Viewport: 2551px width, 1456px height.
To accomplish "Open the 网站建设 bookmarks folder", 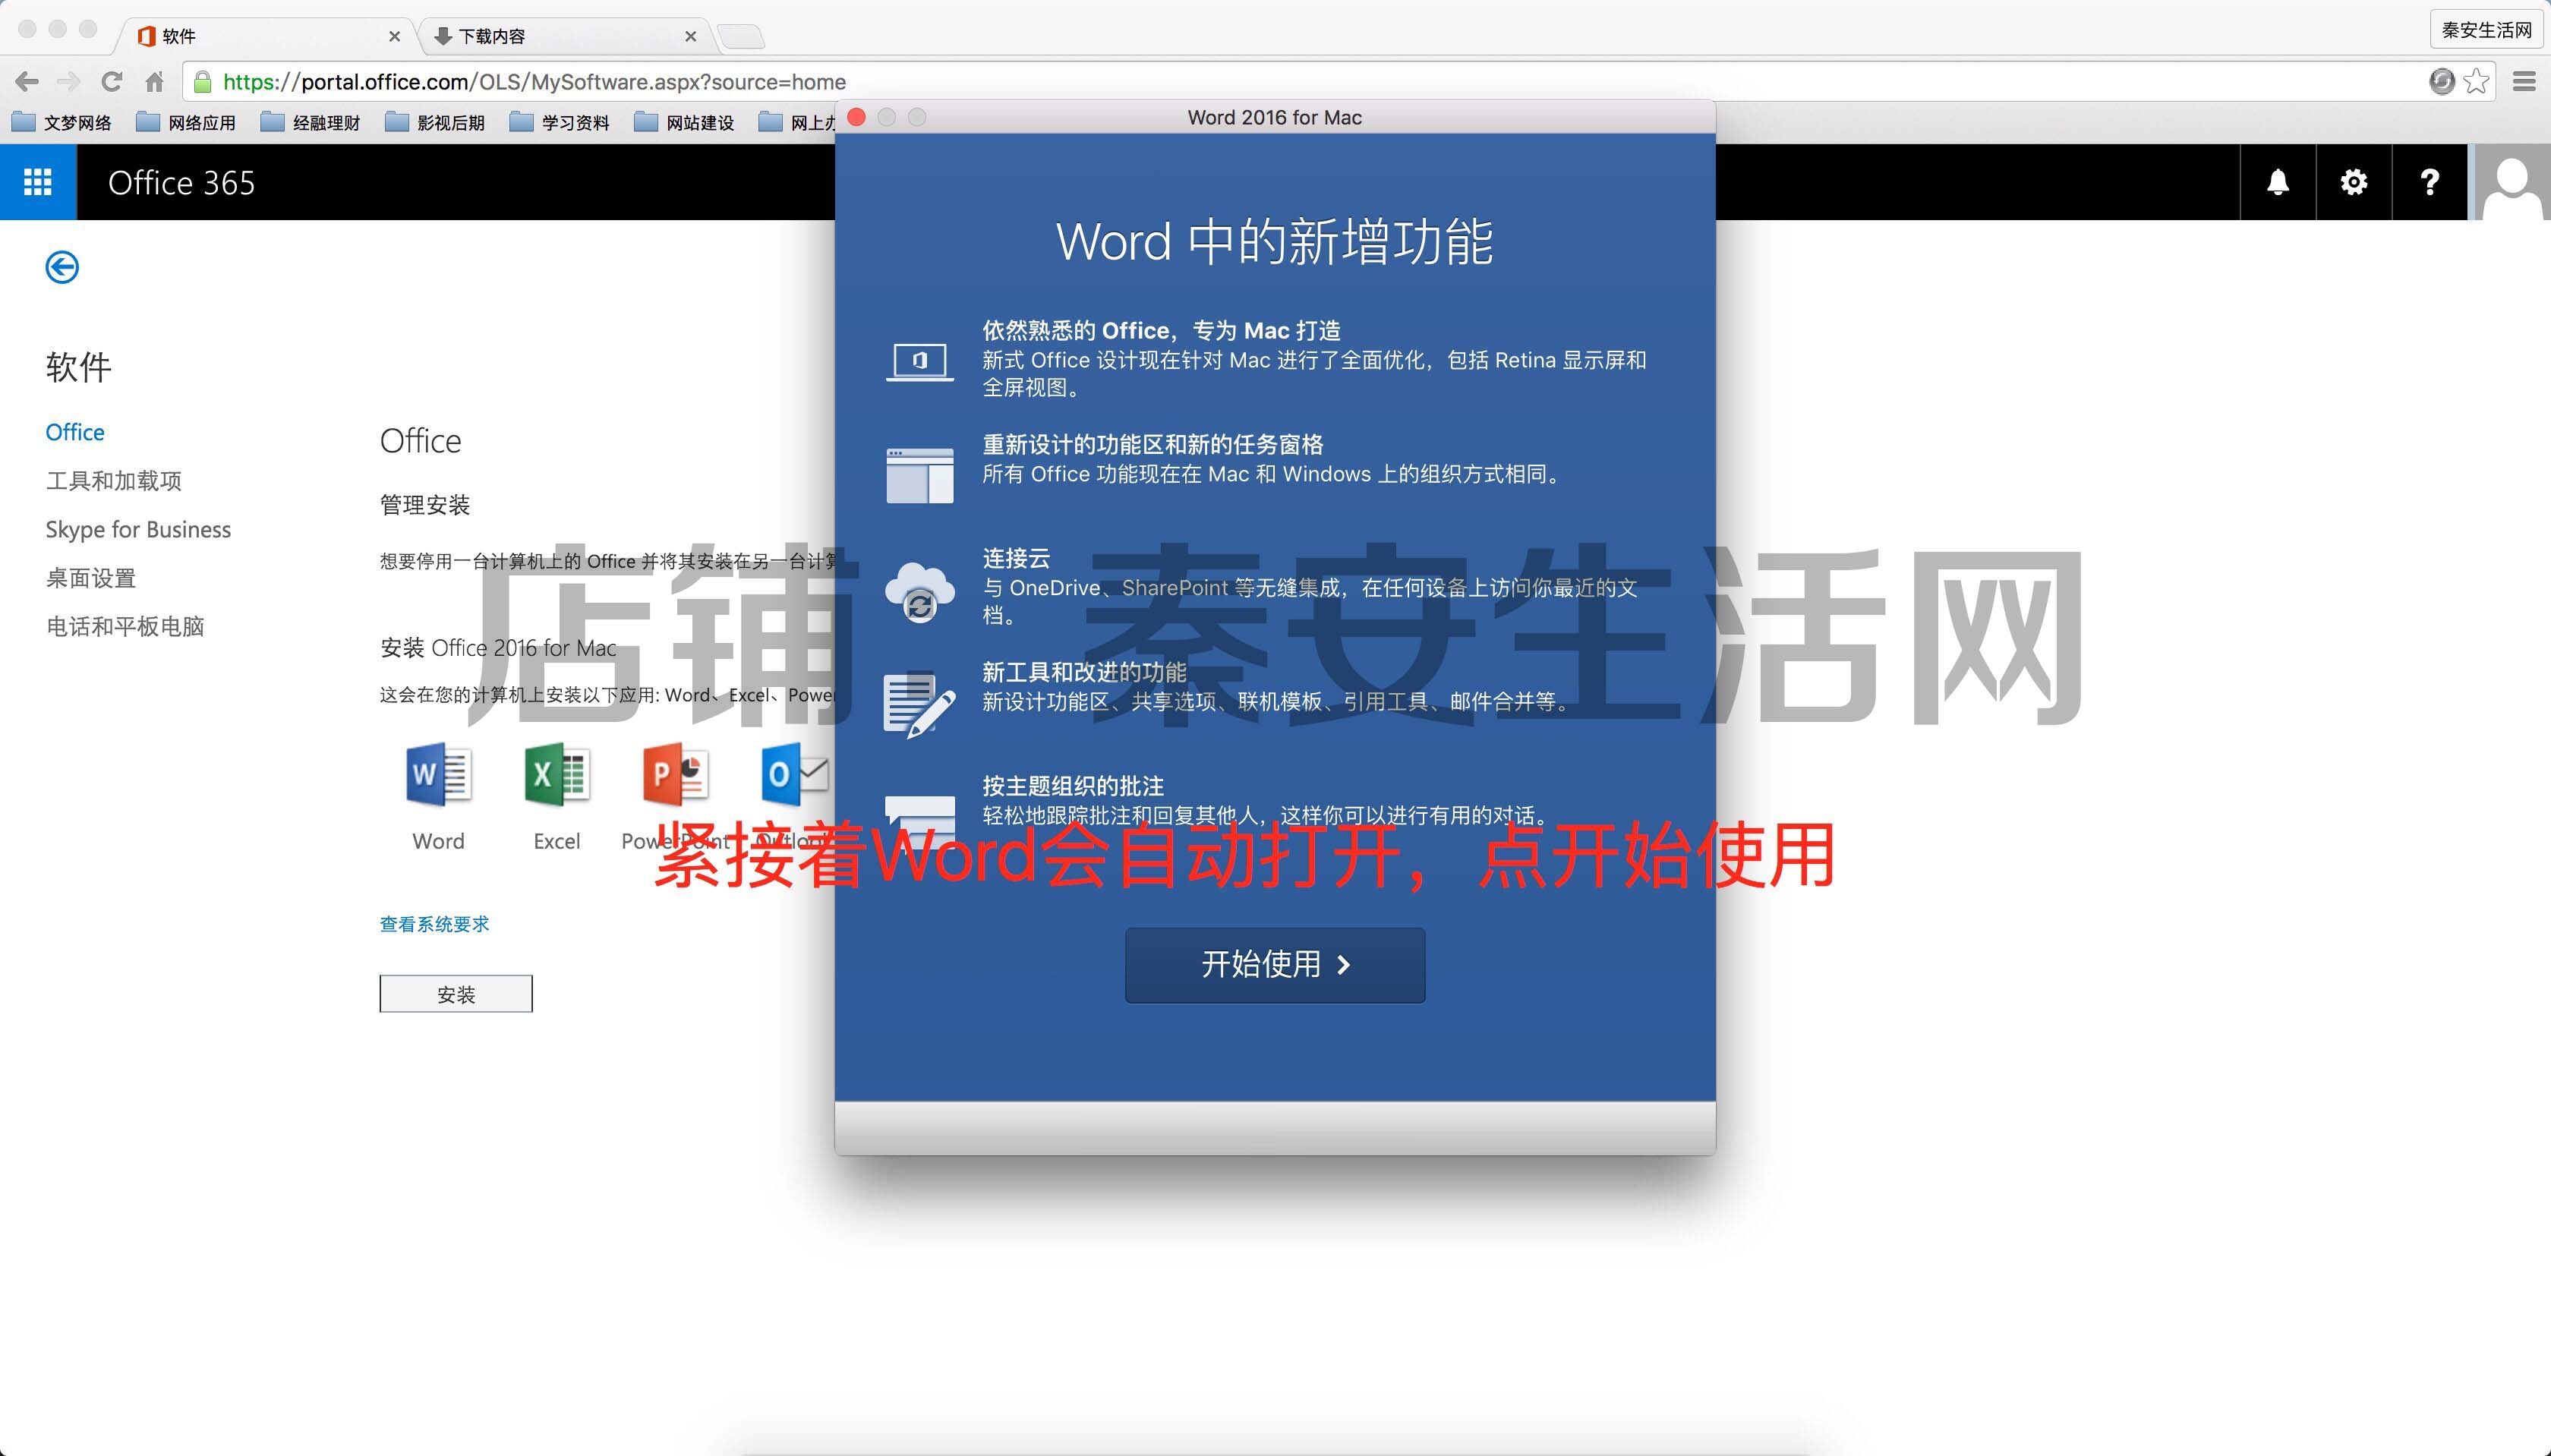I will [685, 122].
